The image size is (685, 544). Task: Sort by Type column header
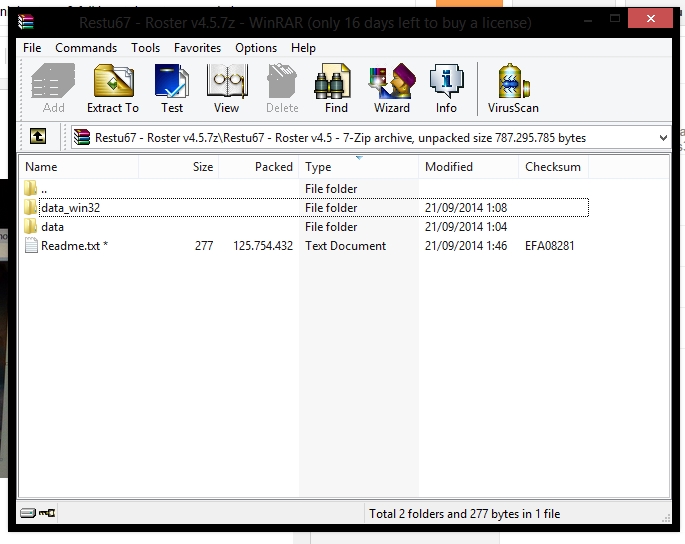click(359, 167)
